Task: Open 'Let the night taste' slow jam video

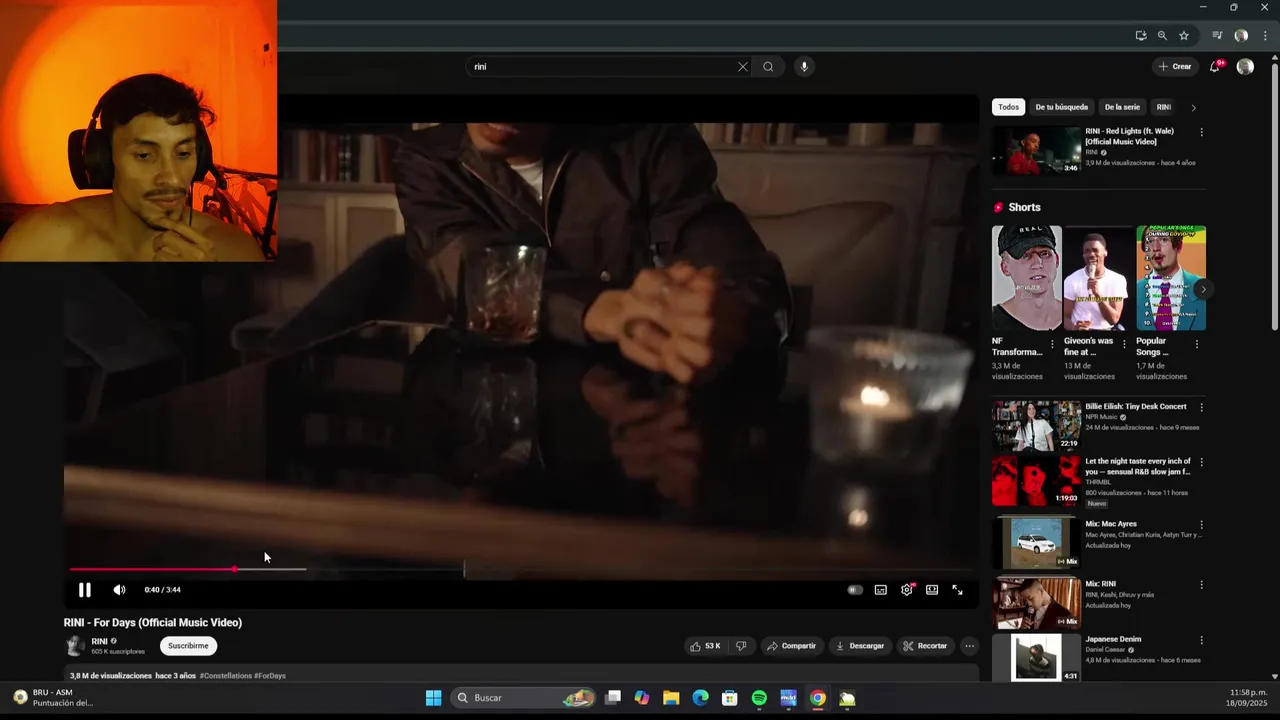Action: click(x=1036, y=481)
